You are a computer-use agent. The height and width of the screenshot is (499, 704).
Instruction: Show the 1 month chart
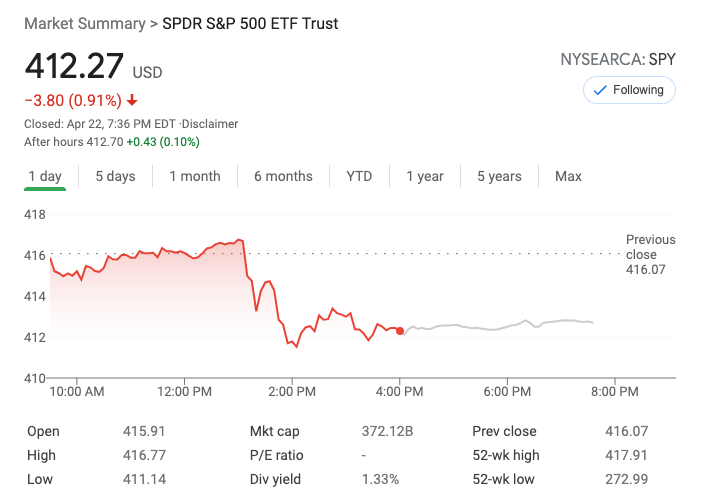click(x=194, y=176)
